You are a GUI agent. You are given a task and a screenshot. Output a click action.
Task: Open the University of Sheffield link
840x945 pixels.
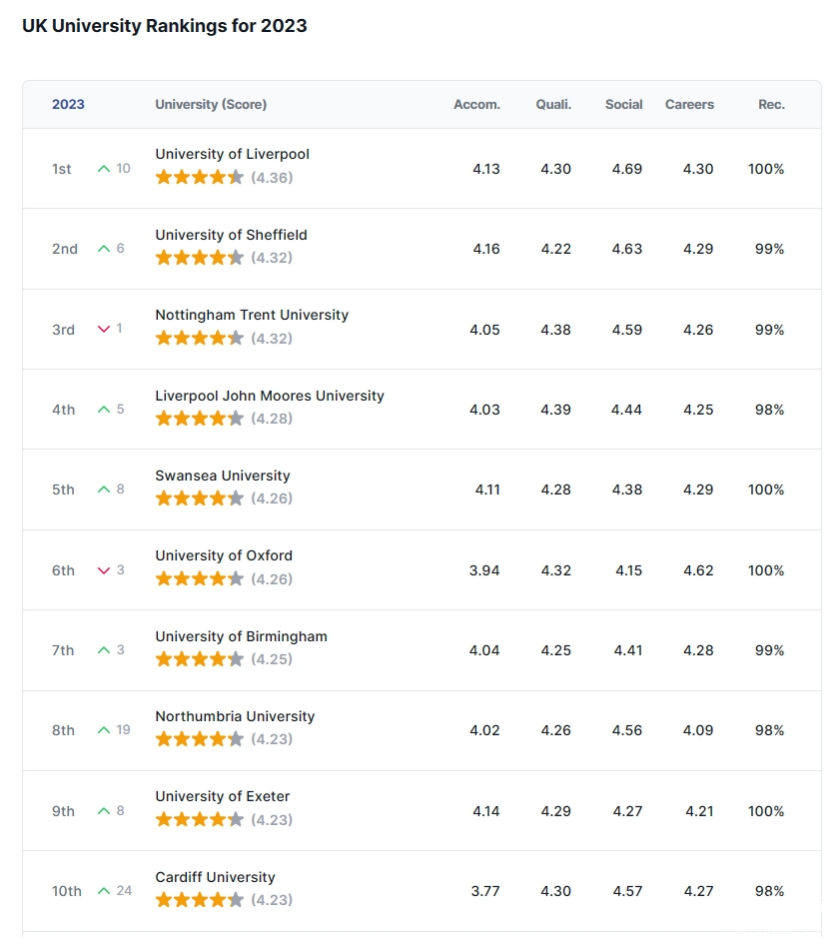231,235
